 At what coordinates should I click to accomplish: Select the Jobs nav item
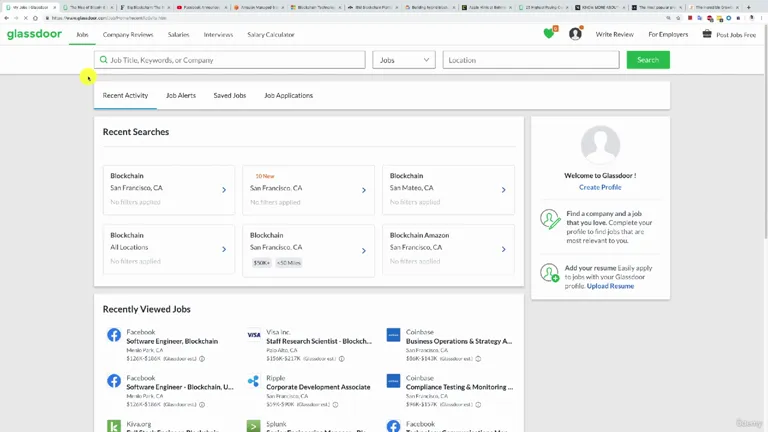coord(82,34)
